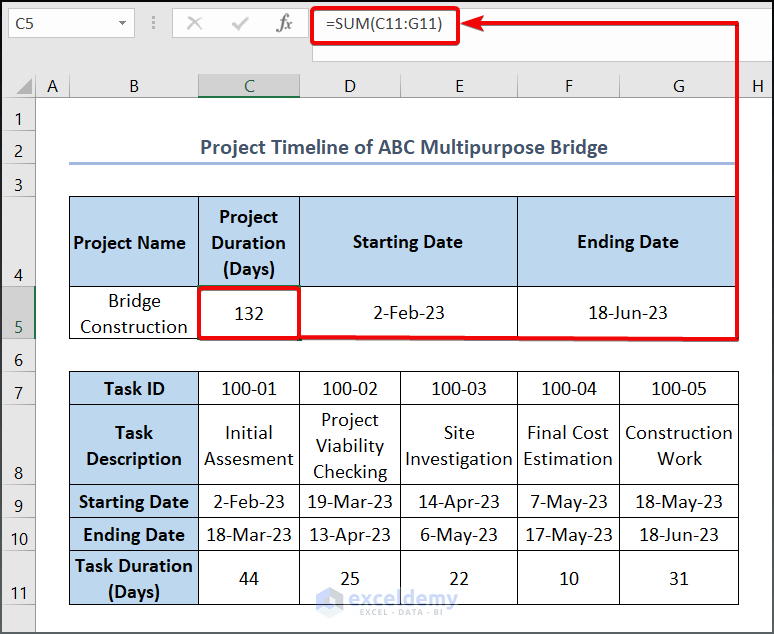
Task: Click the 'Project Duration (Days)' header cell
Action: point(249,242)
